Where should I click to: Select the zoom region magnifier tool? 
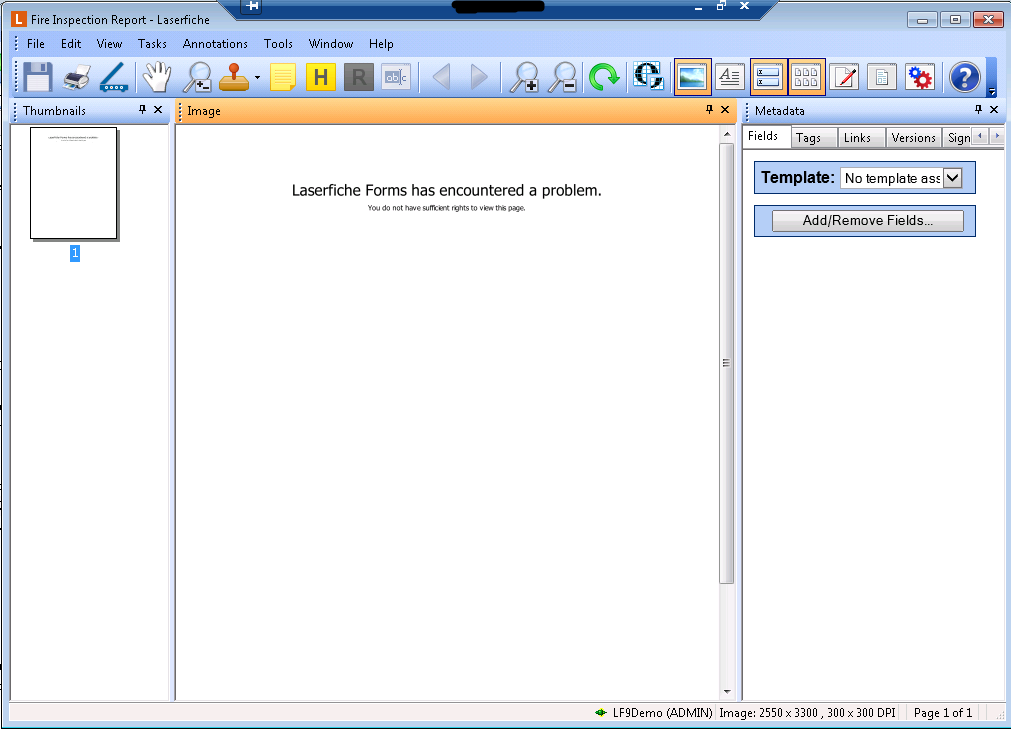click(x=197, y=77)
